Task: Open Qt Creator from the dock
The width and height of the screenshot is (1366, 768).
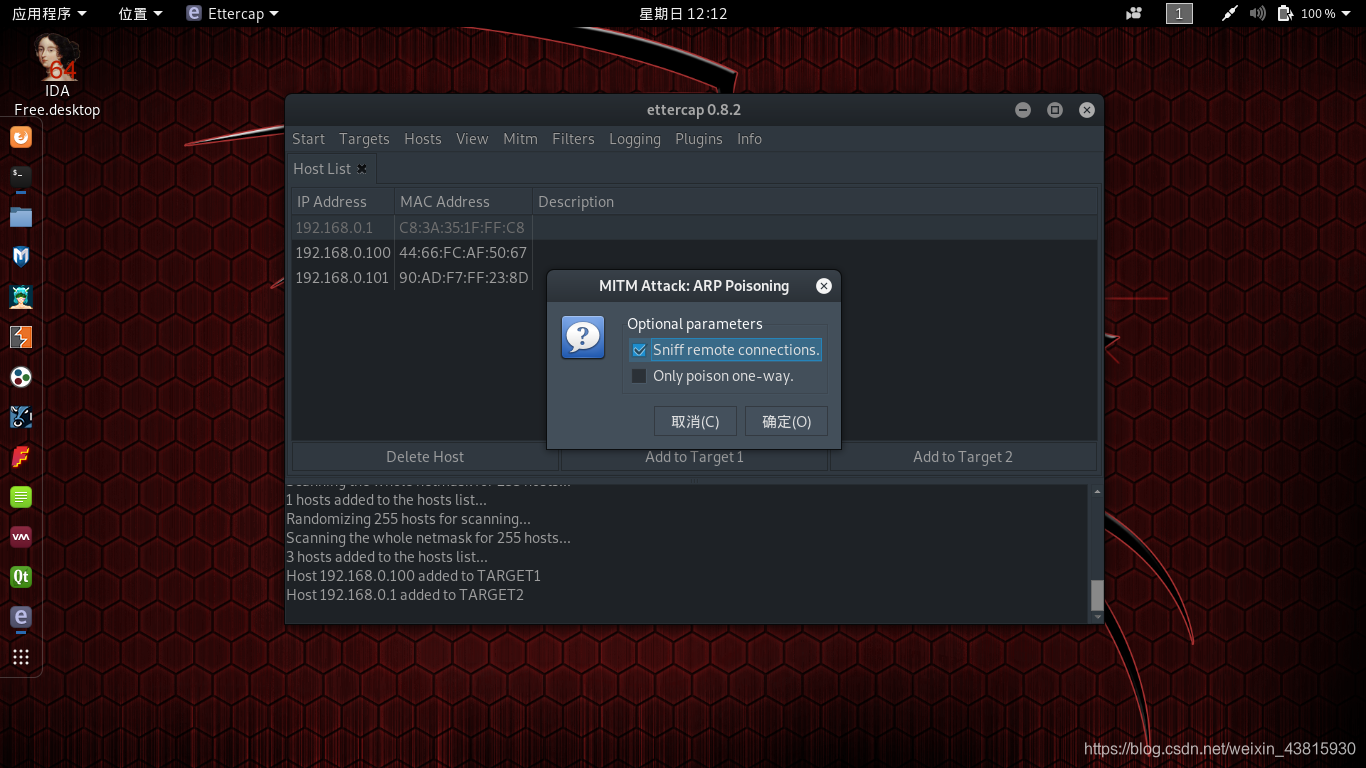Action: pos(21,577)
